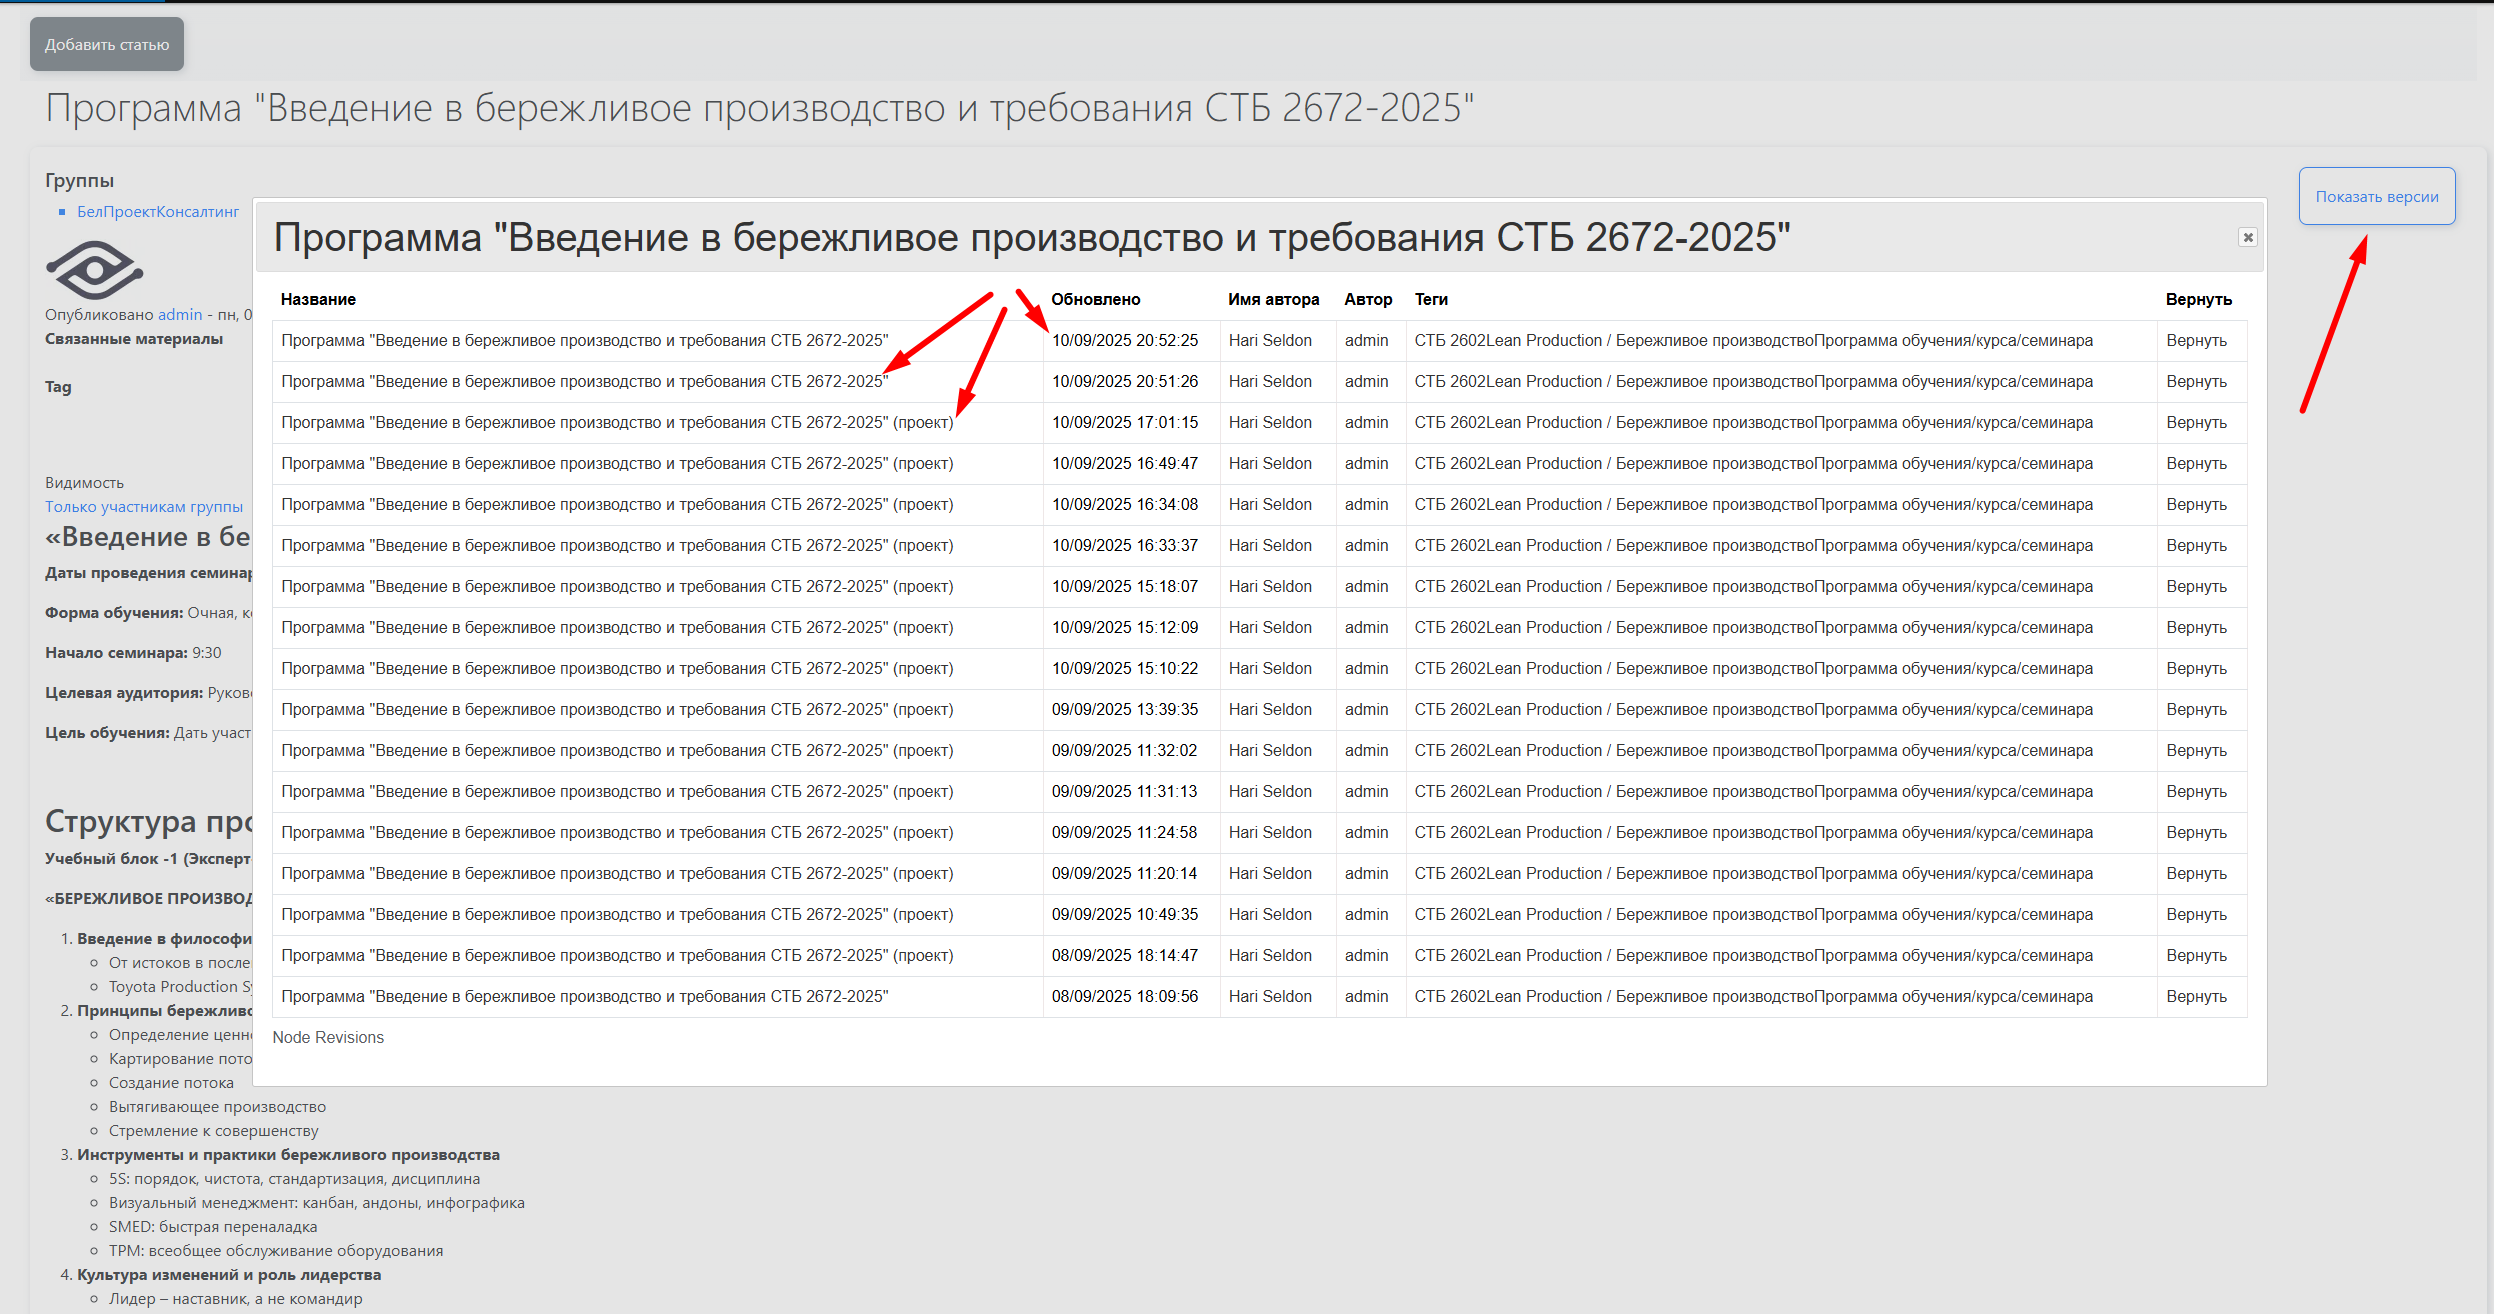Click the 'Вернуть' column header

2198,299
